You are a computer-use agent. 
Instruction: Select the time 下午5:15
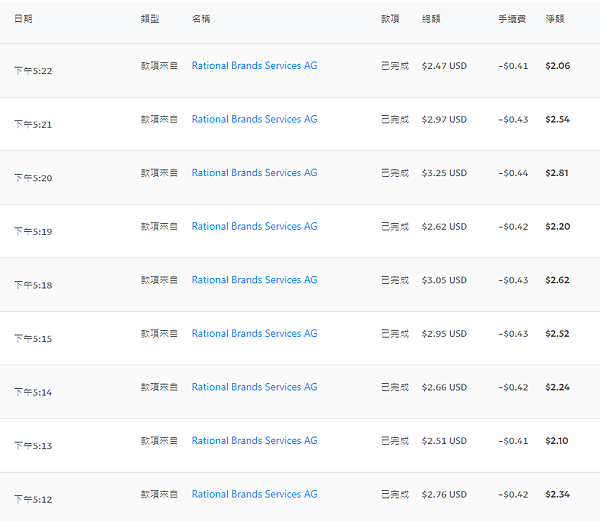pos(33,339)
